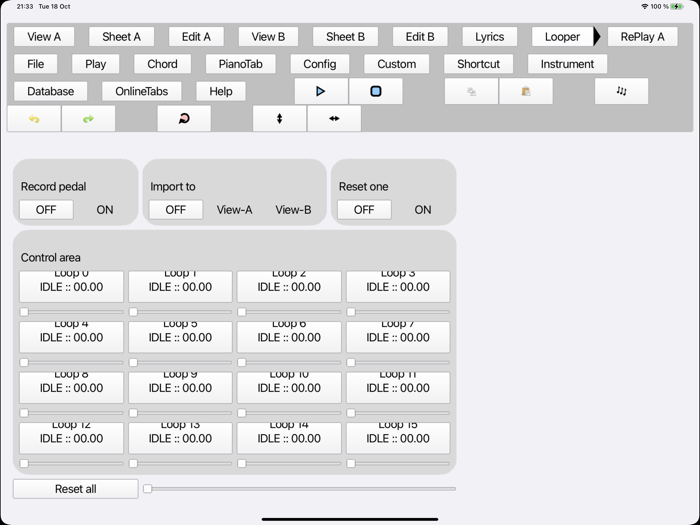700x525 pixels.
Task: Undo with the yellow arrow icon
Action: [34, 119]
